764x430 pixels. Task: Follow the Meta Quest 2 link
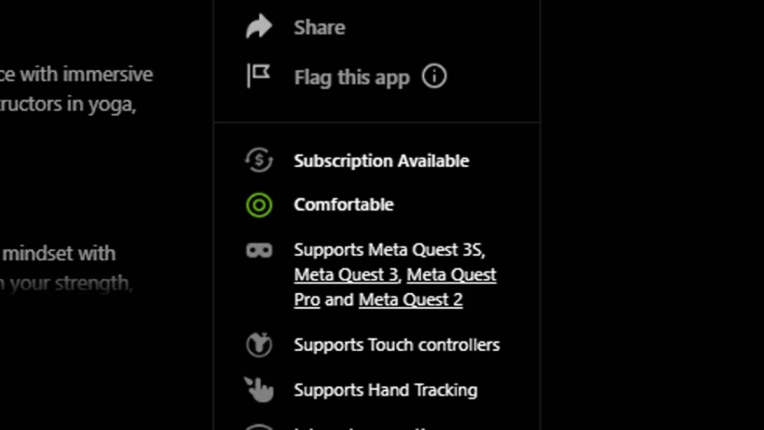click(410, 300)
